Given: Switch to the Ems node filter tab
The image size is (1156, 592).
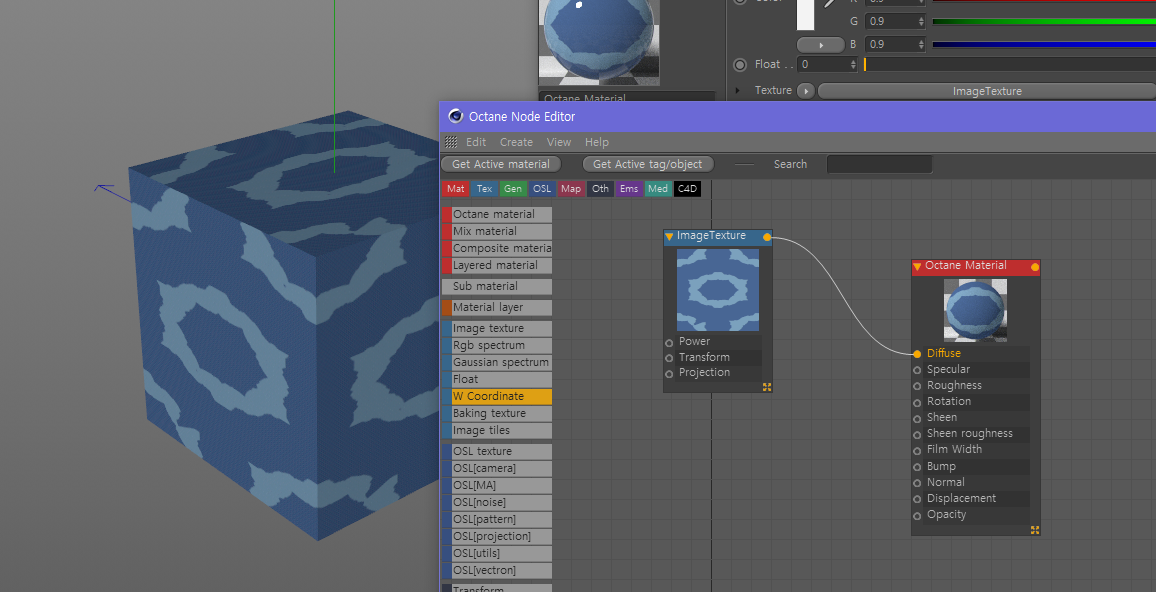Looking at the screenshot, I should pyautogui.click(x=629, y=189).
